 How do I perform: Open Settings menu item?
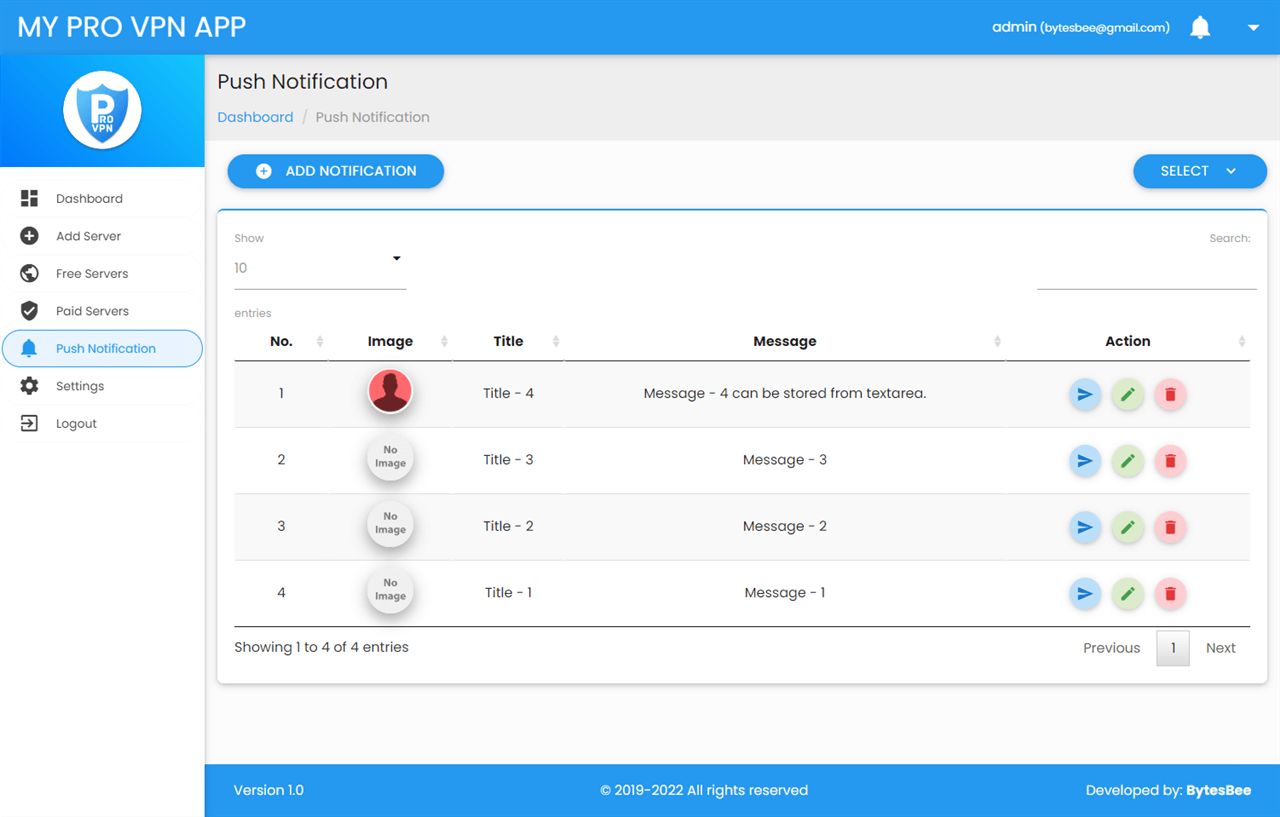(x=102, y=386)
